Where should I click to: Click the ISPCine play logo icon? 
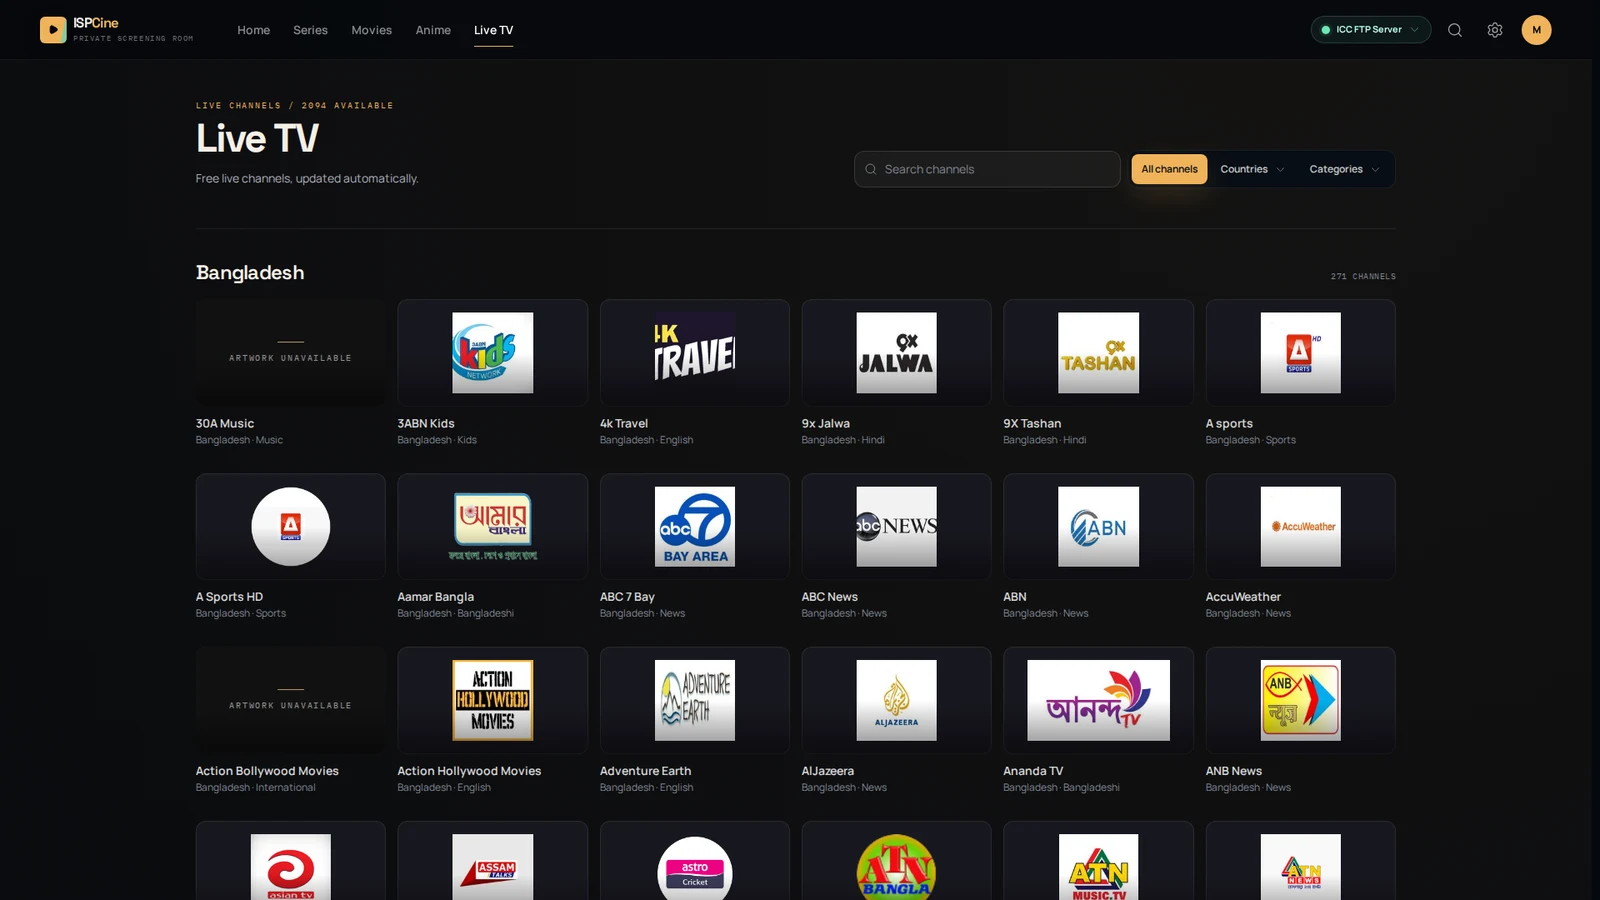[x=53, y=30]
